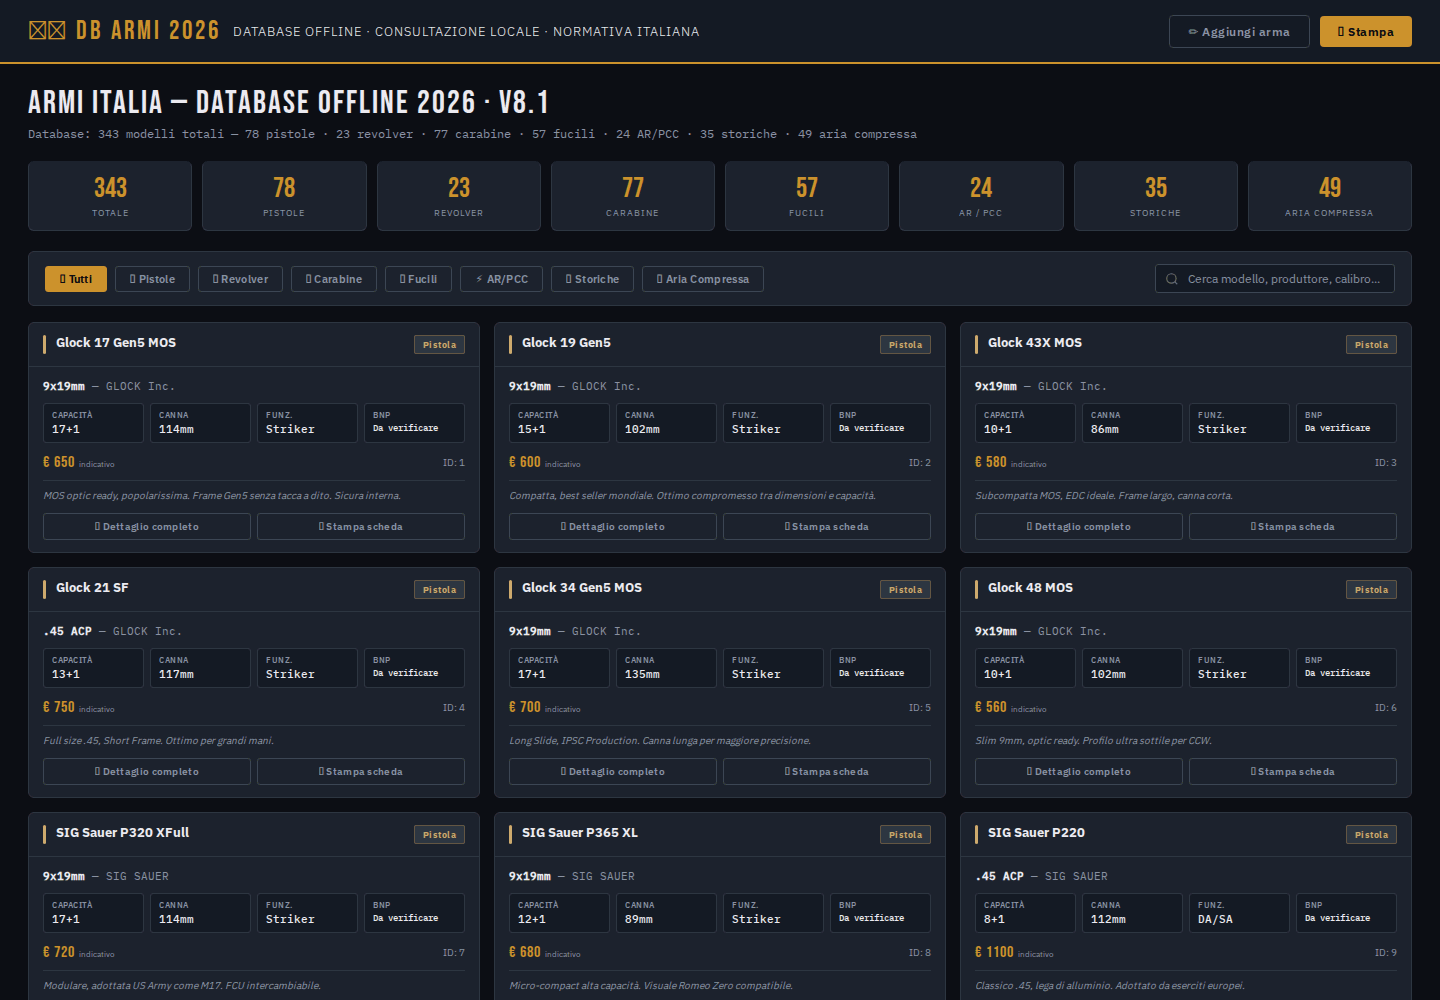Select the Tutti filter tab
Image resolution: width=1440 pixels, height=1000 pixels.
(76, 279)
